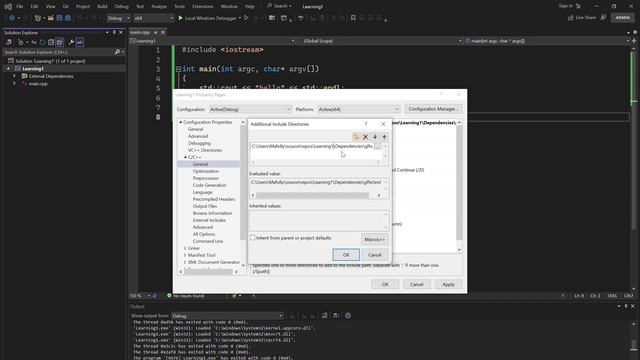
Task: Visual Studio logo icon in title bar
Action: [x=8, y=7]
